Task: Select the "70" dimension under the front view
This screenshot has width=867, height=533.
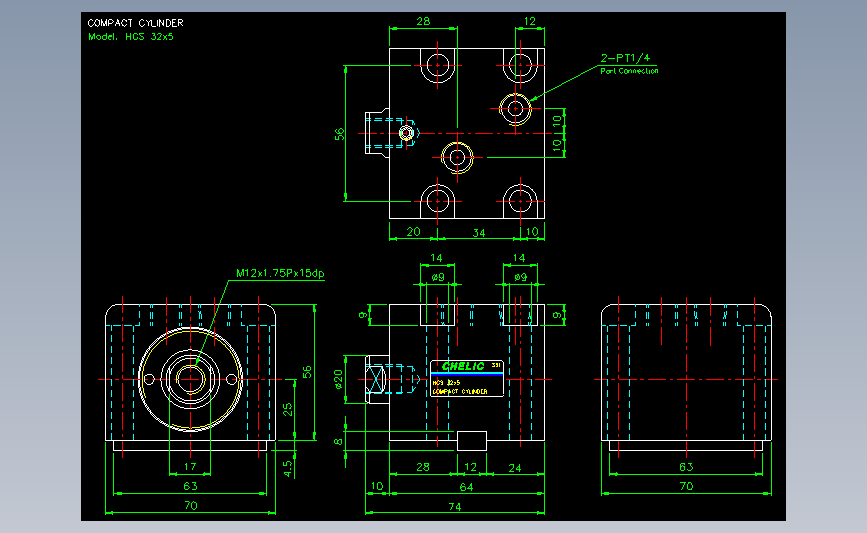Action: (191, 505)
